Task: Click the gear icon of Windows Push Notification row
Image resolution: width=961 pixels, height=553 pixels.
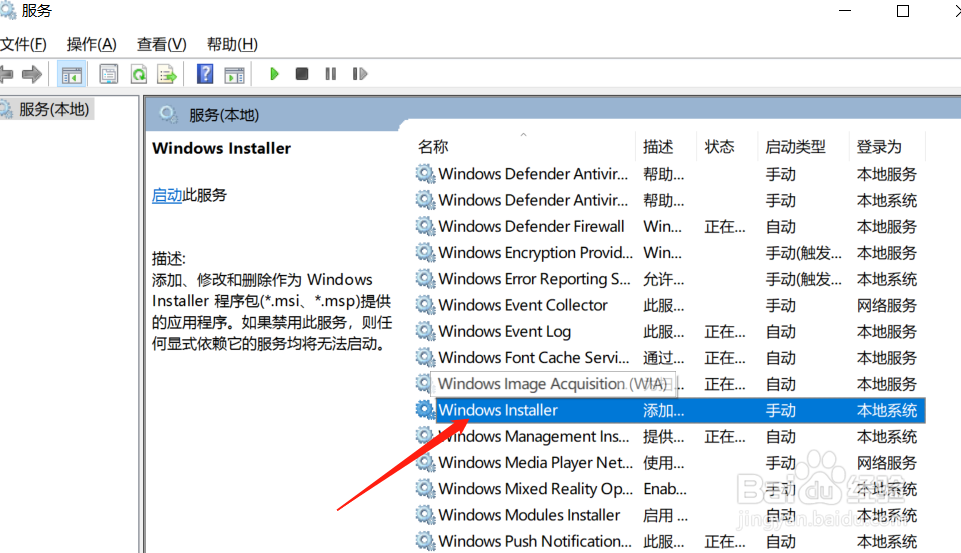Action: click(425, 541)
